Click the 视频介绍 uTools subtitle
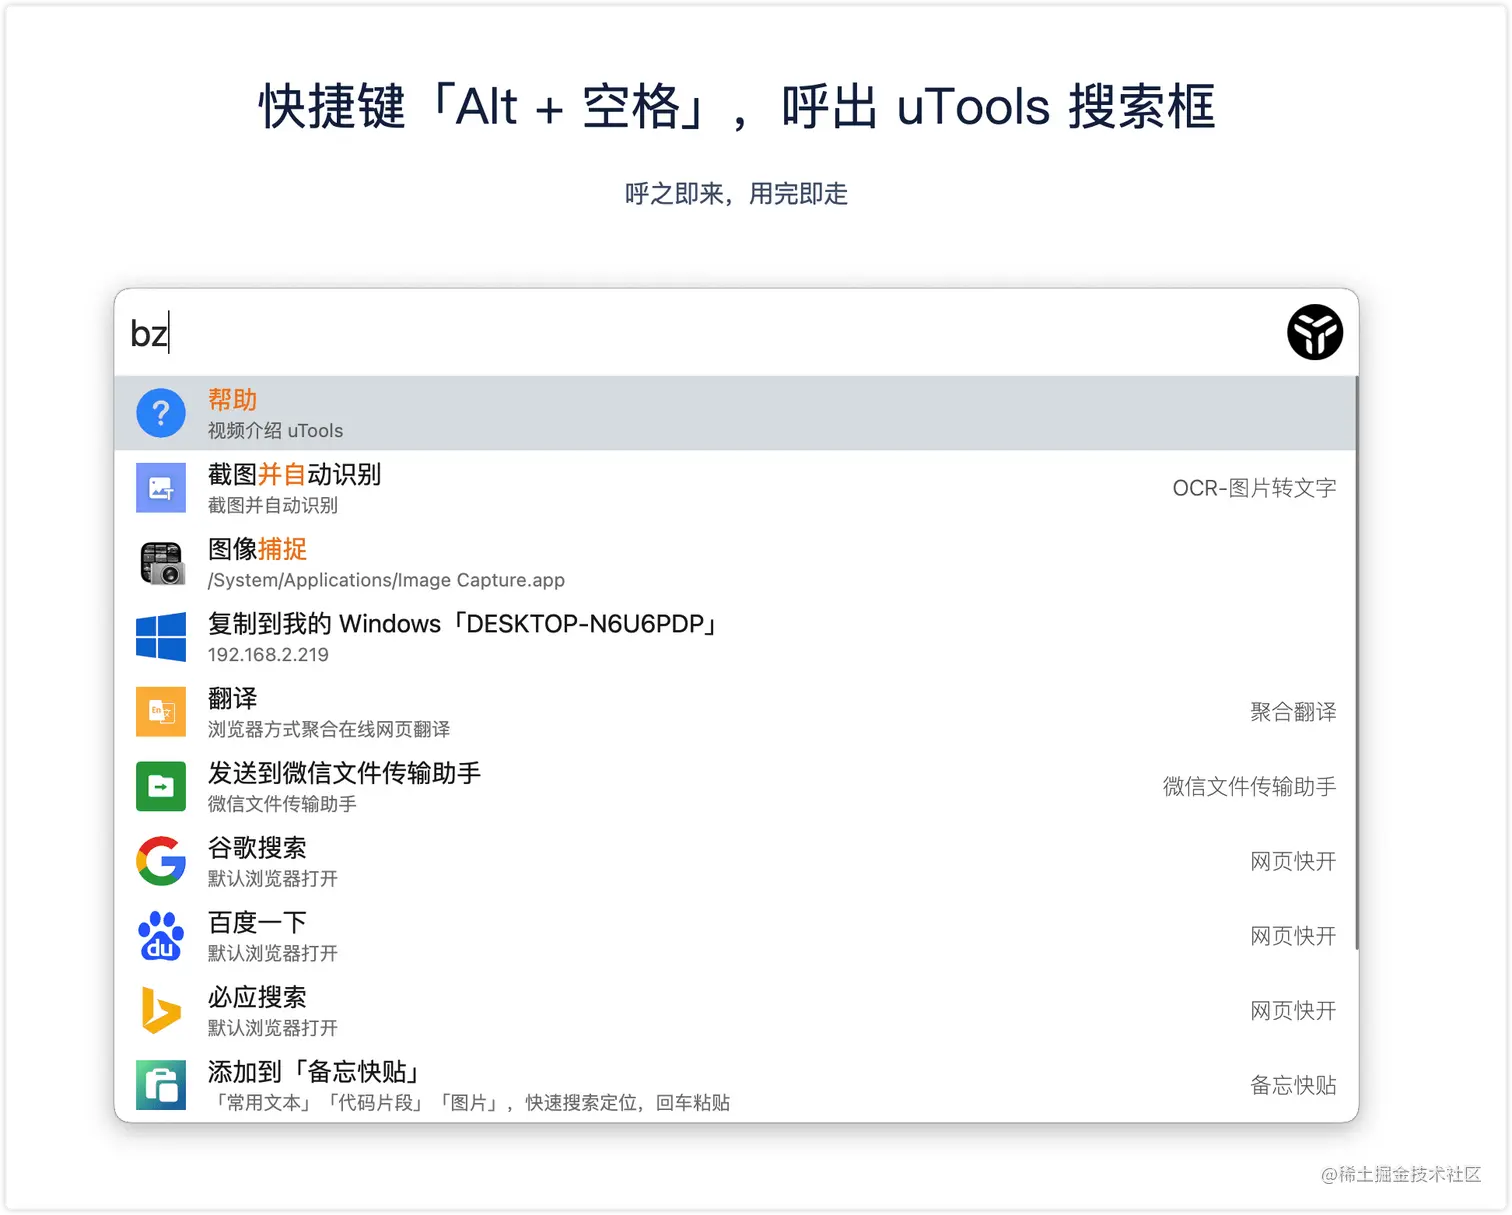 275,431
